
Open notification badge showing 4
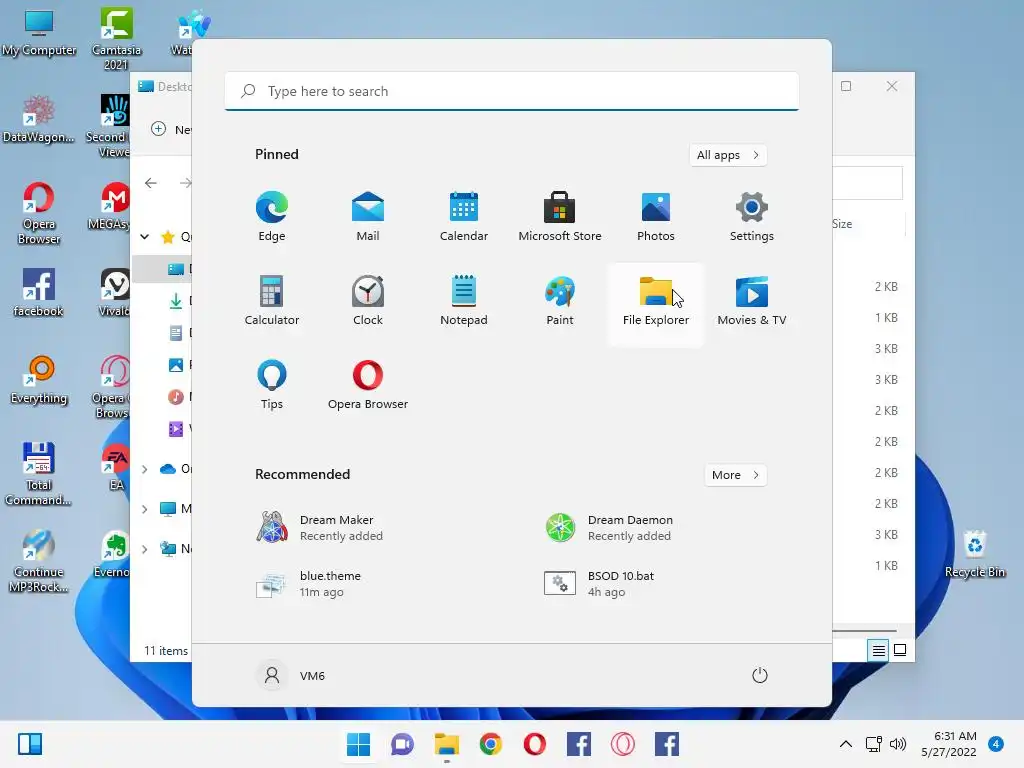point(996,744)
